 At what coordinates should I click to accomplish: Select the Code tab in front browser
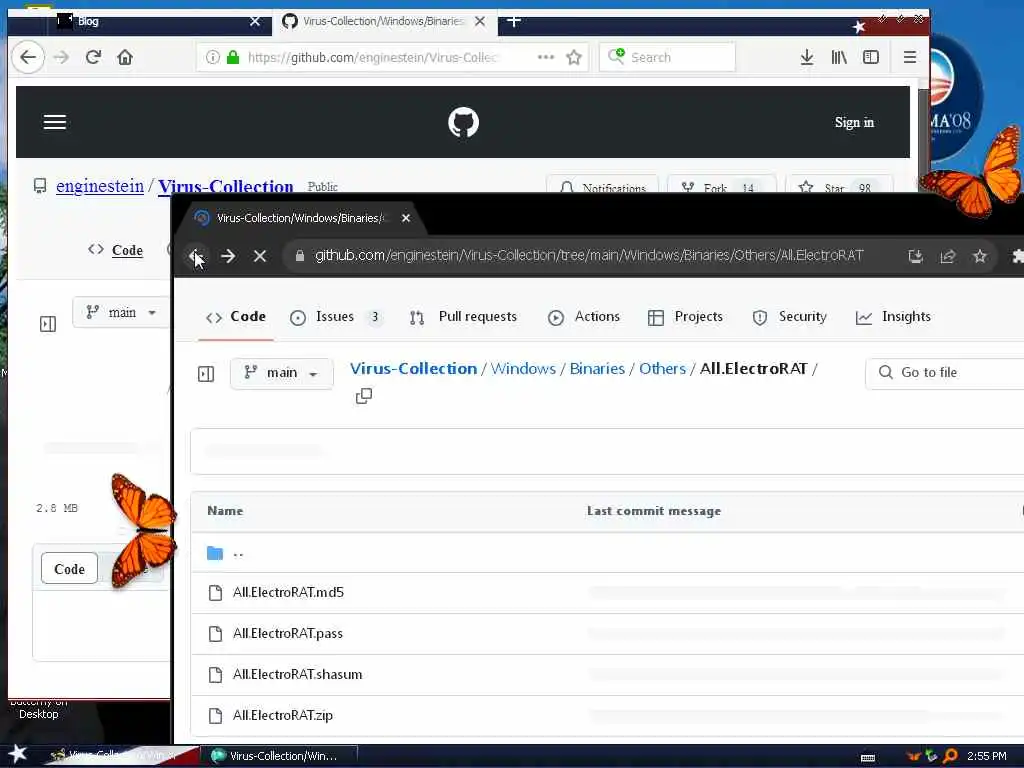236,317
